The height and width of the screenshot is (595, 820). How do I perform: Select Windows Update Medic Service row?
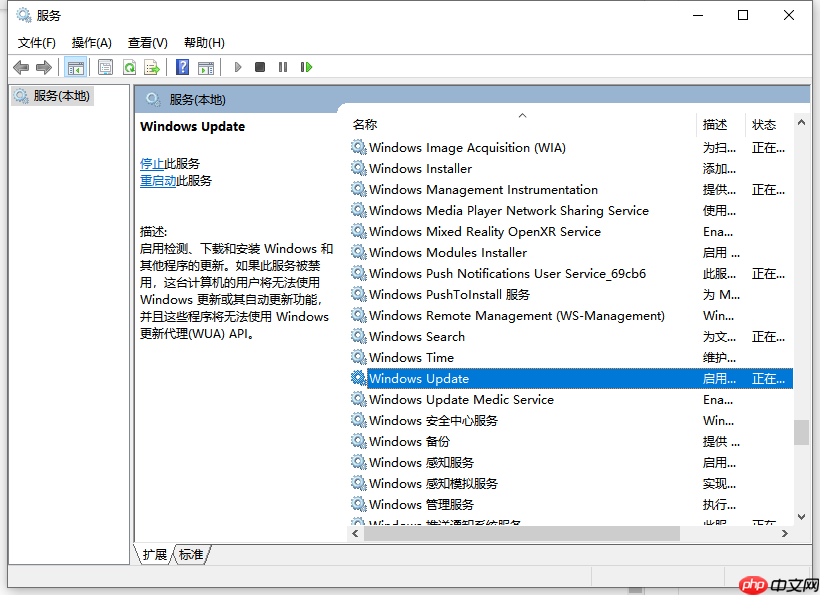coord(571,399)
